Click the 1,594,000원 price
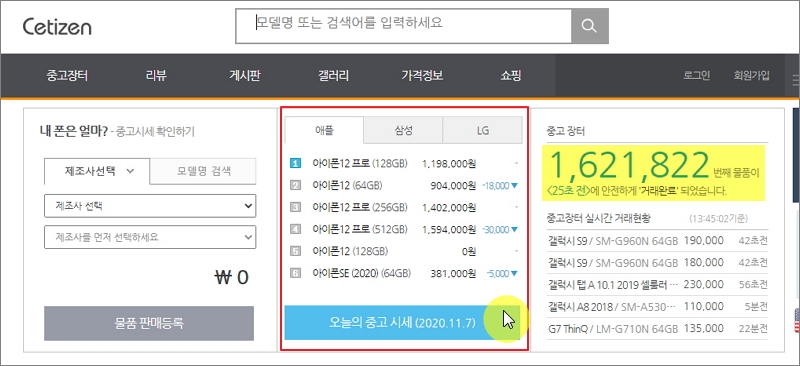 pos(449,230)
